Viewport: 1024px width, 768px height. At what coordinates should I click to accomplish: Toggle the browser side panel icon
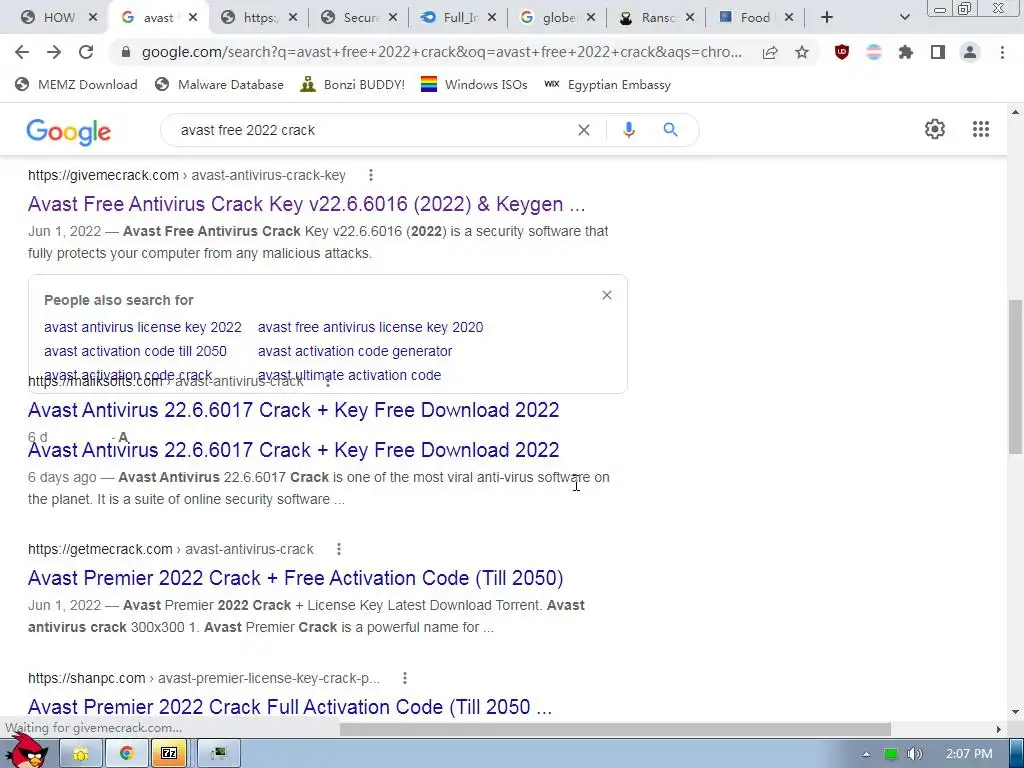[x=938, y=52]
